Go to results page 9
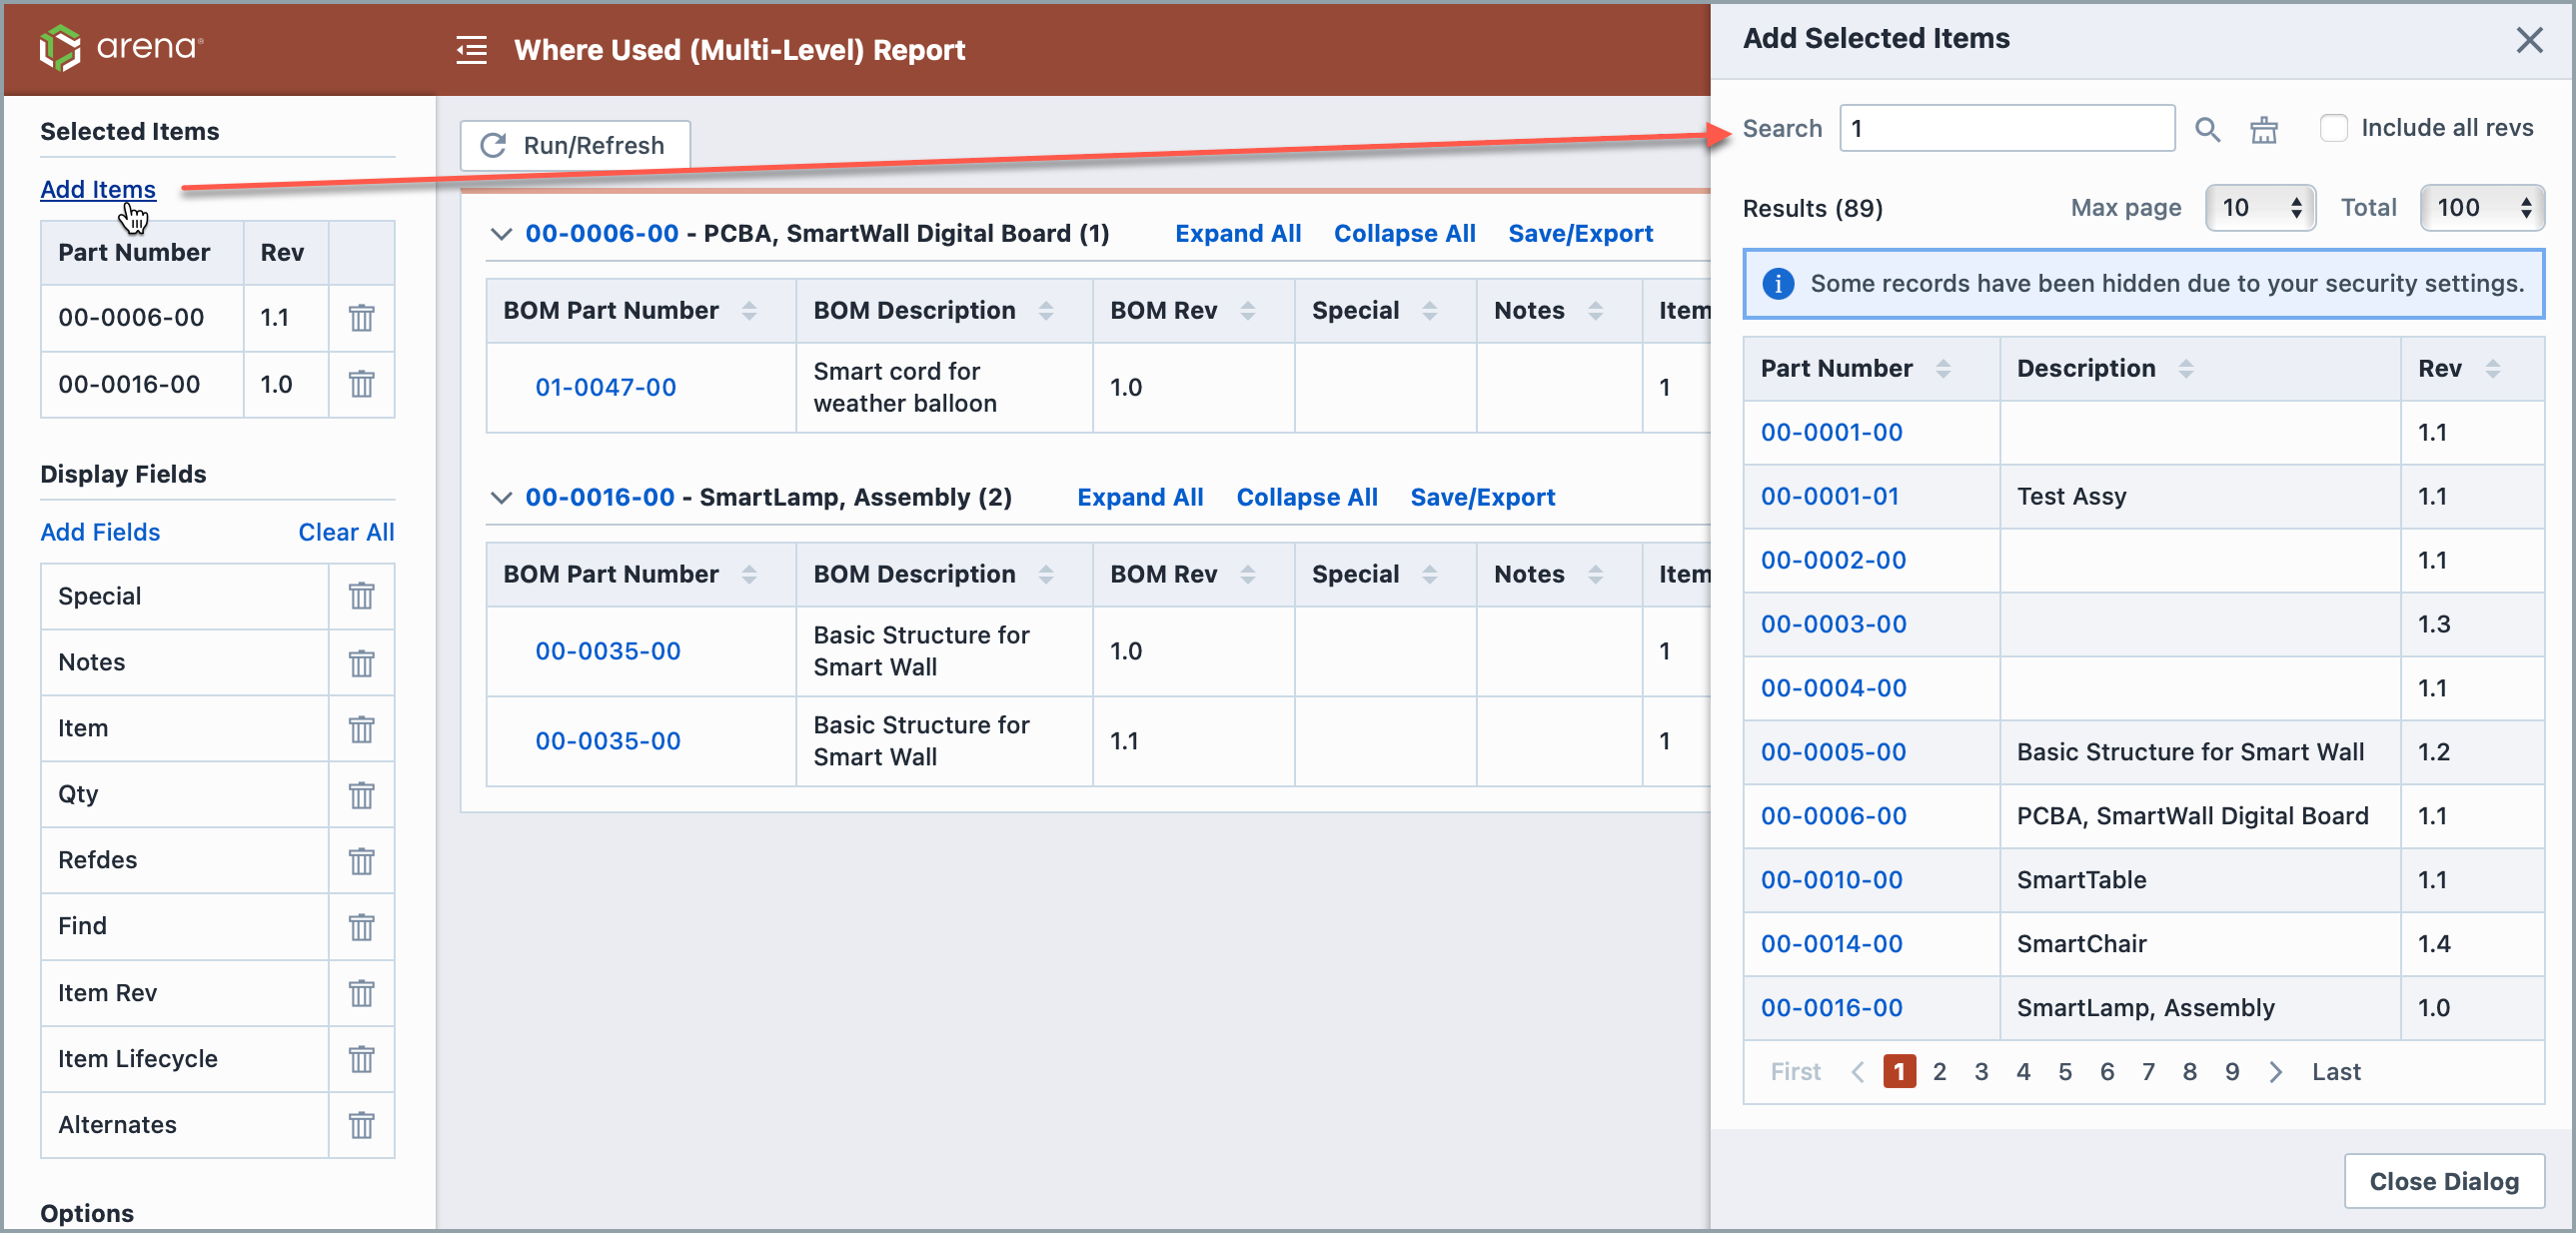 [2232, 1072]
